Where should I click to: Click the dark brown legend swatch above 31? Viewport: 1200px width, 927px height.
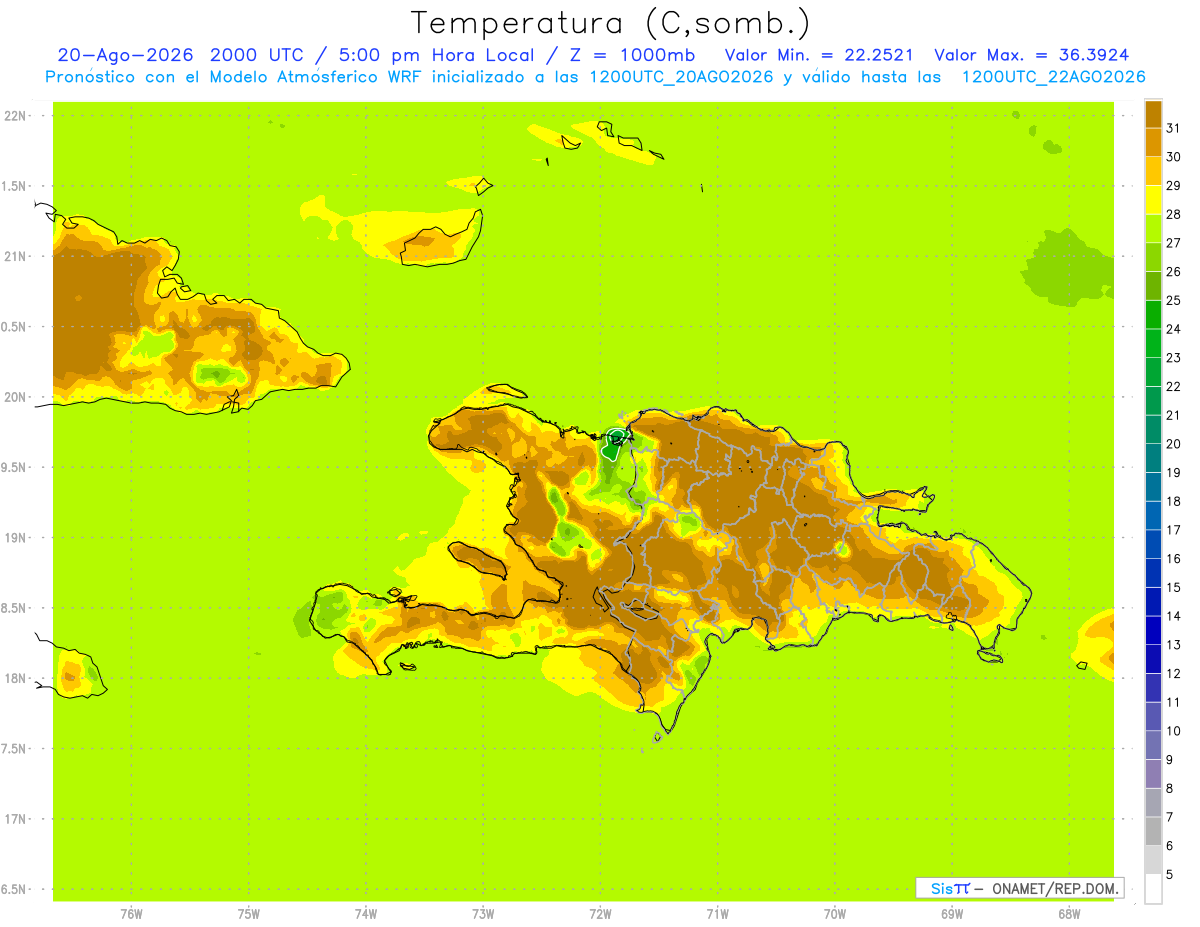tap(1153, 115)
